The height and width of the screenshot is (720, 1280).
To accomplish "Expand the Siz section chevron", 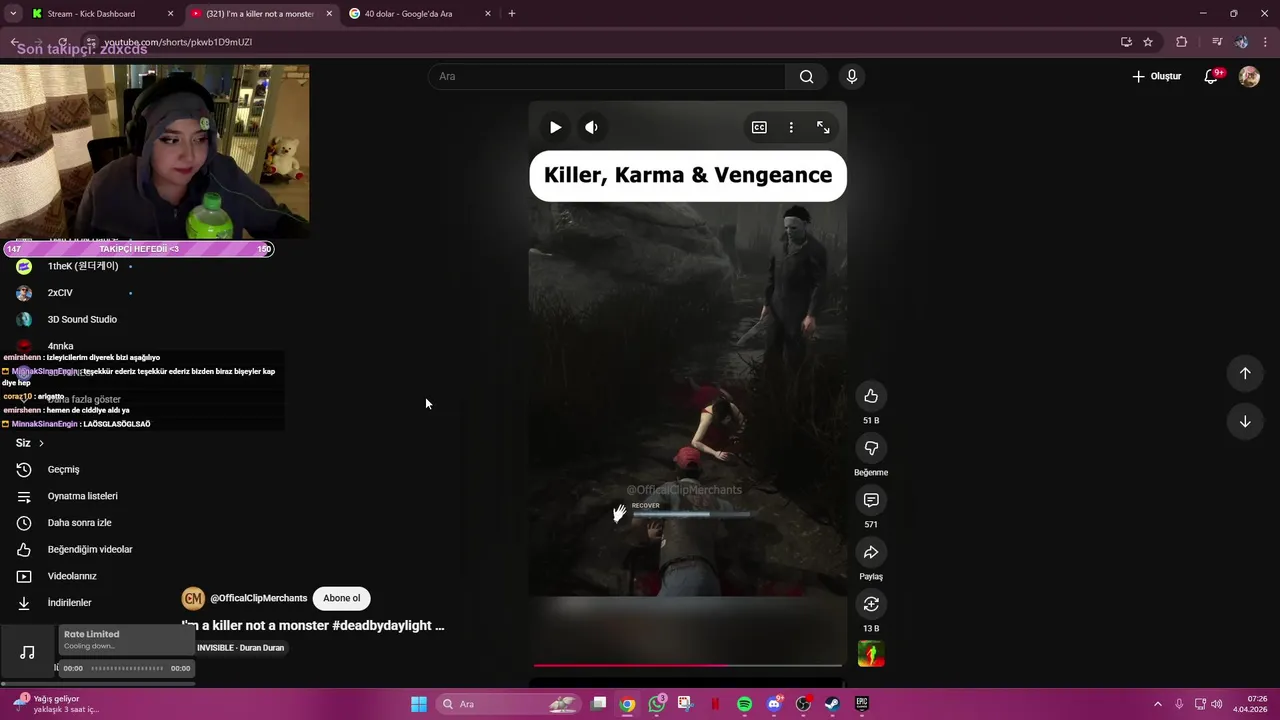I will coord(41,443).
